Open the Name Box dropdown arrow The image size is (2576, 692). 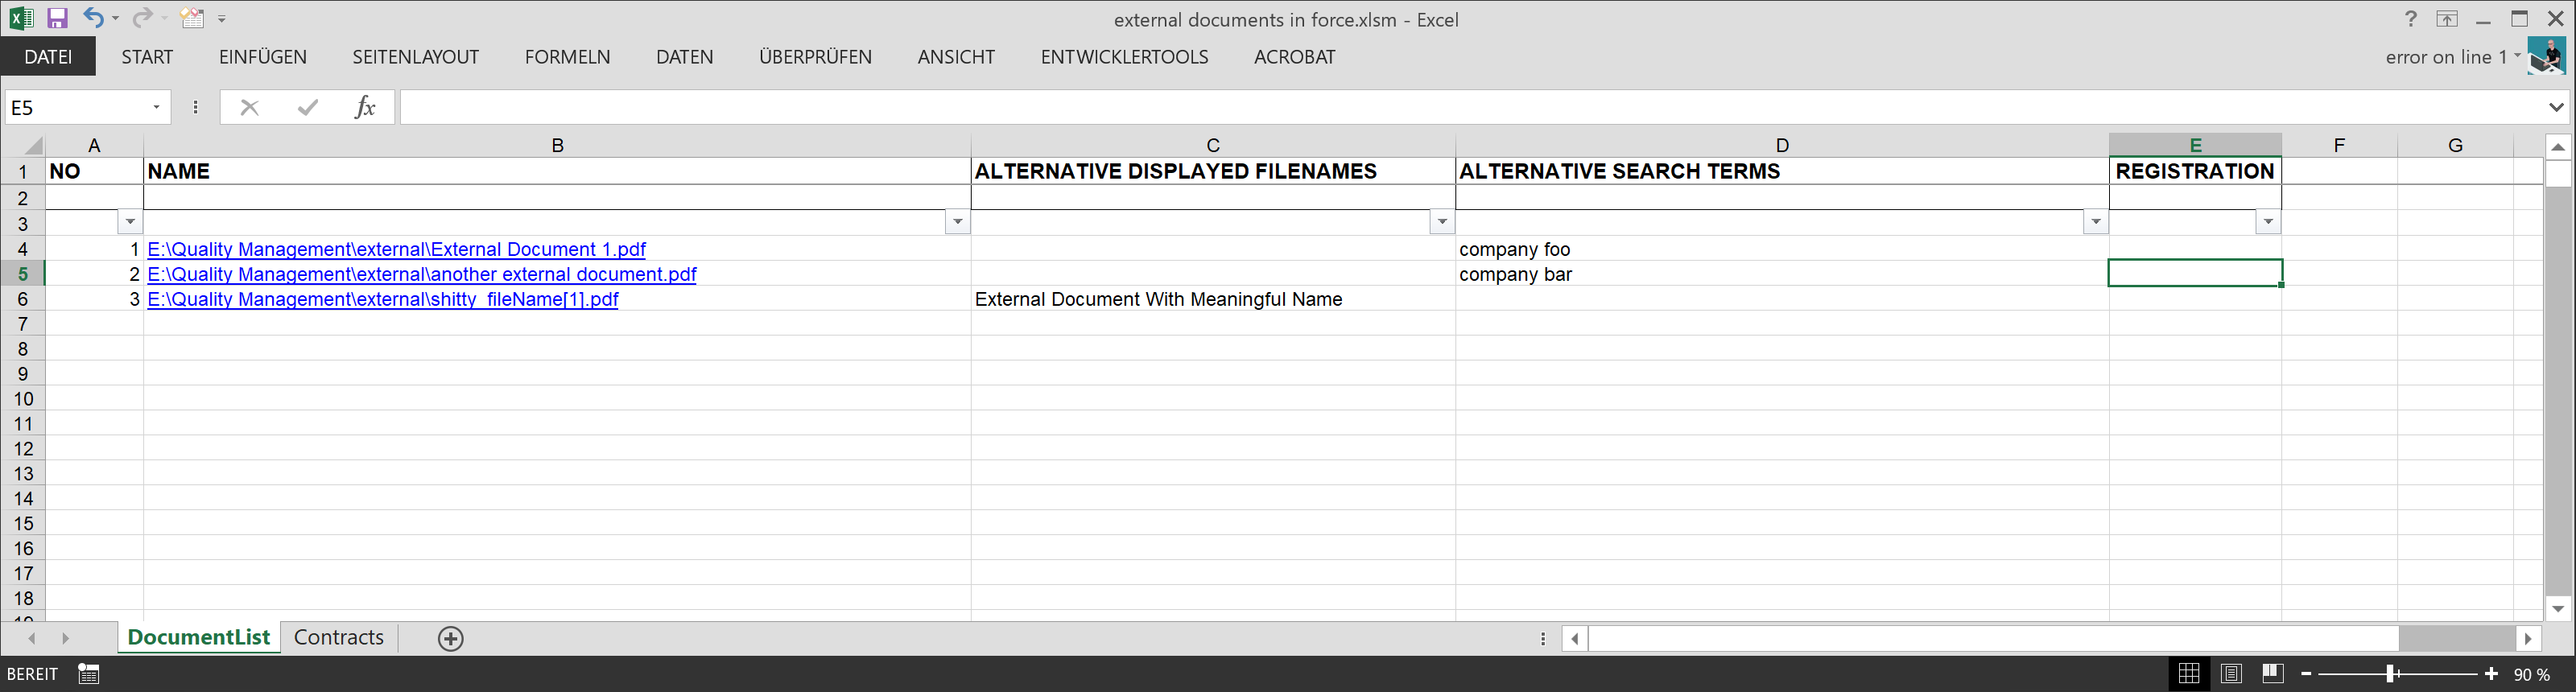pyautogui.click(x=156, y=107)
